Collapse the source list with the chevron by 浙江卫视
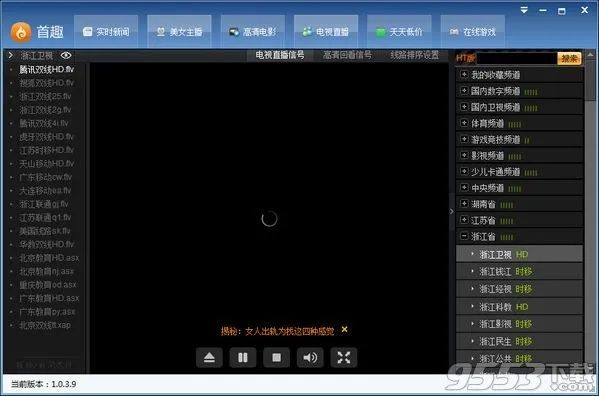The image size is (599, 396). click(11, 56)
